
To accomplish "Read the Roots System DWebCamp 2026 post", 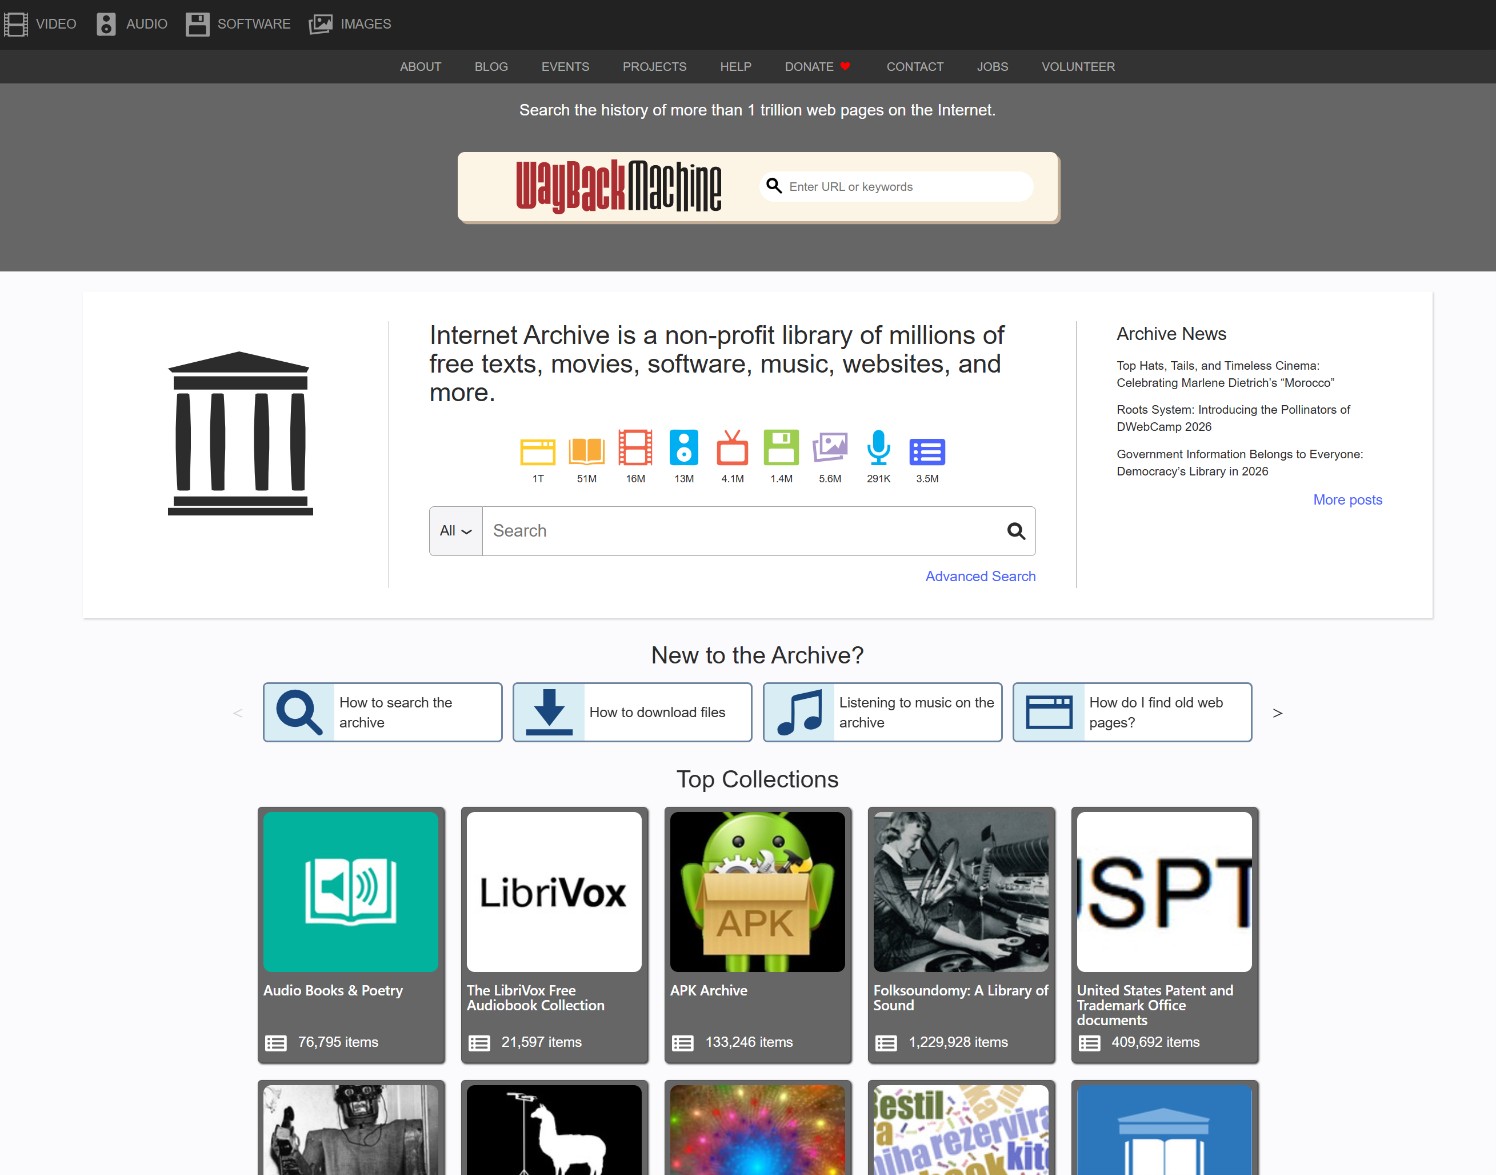I will 1233,418.
